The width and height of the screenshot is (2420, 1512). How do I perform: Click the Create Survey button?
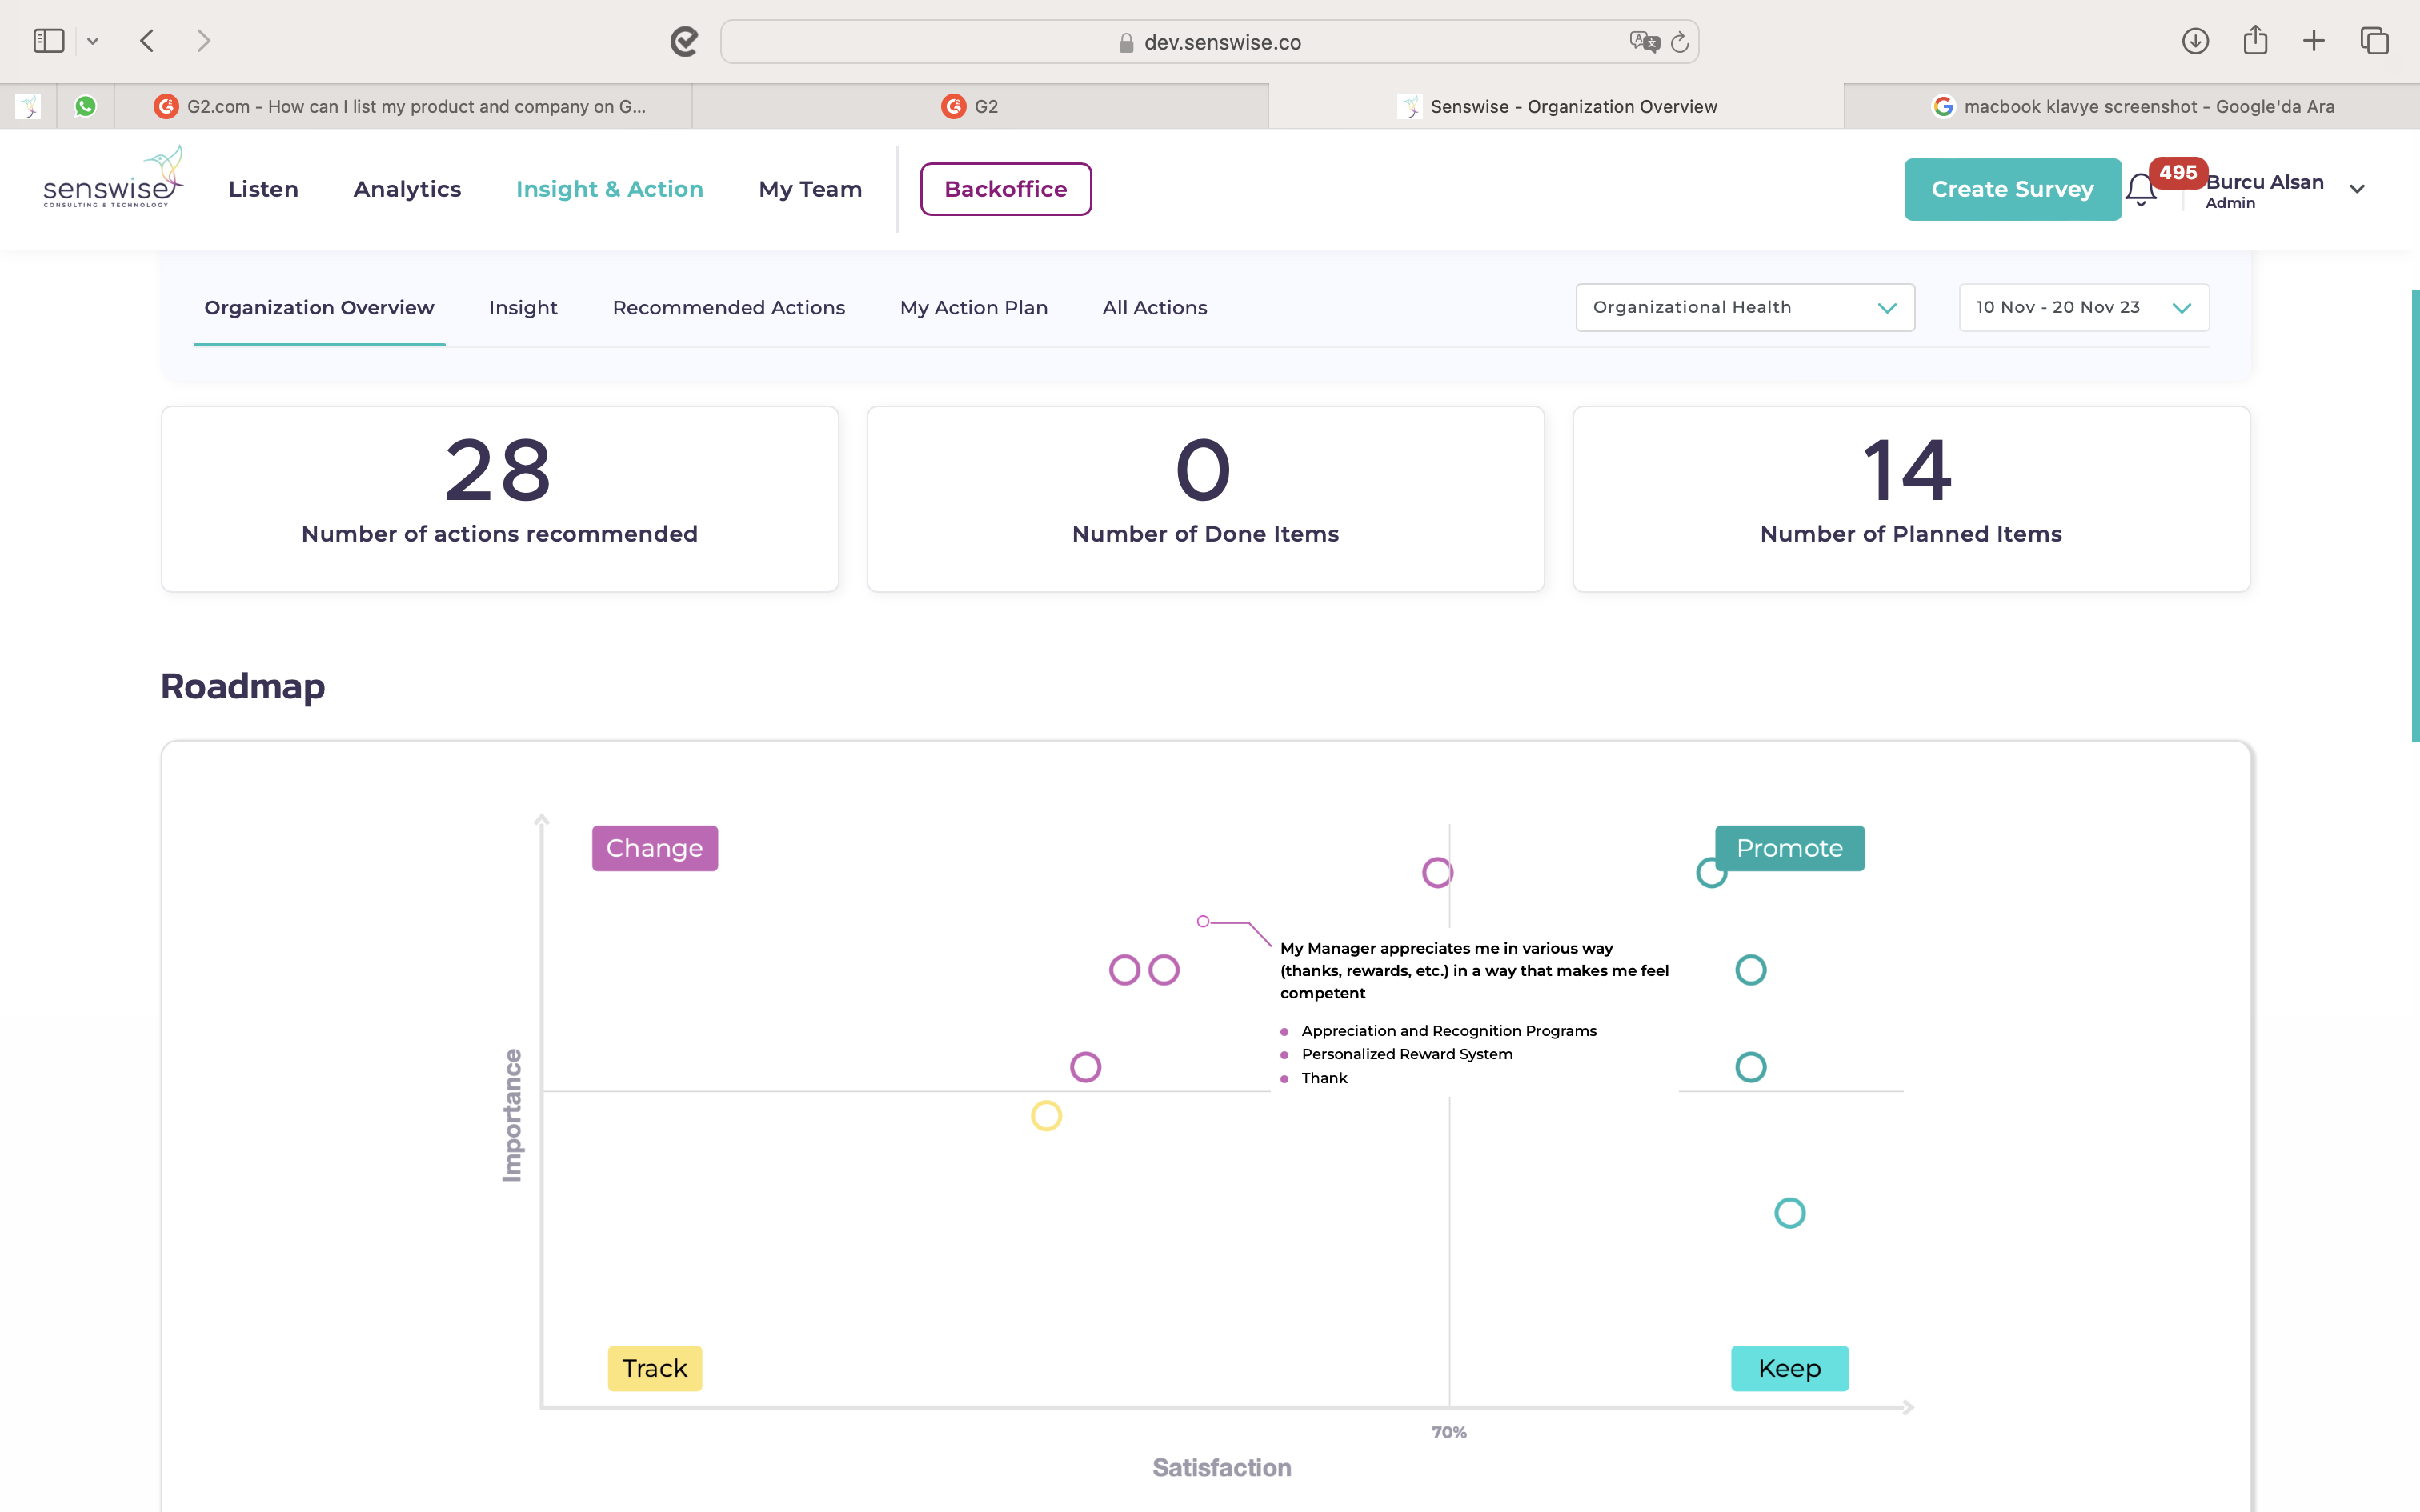[2012, 189]
